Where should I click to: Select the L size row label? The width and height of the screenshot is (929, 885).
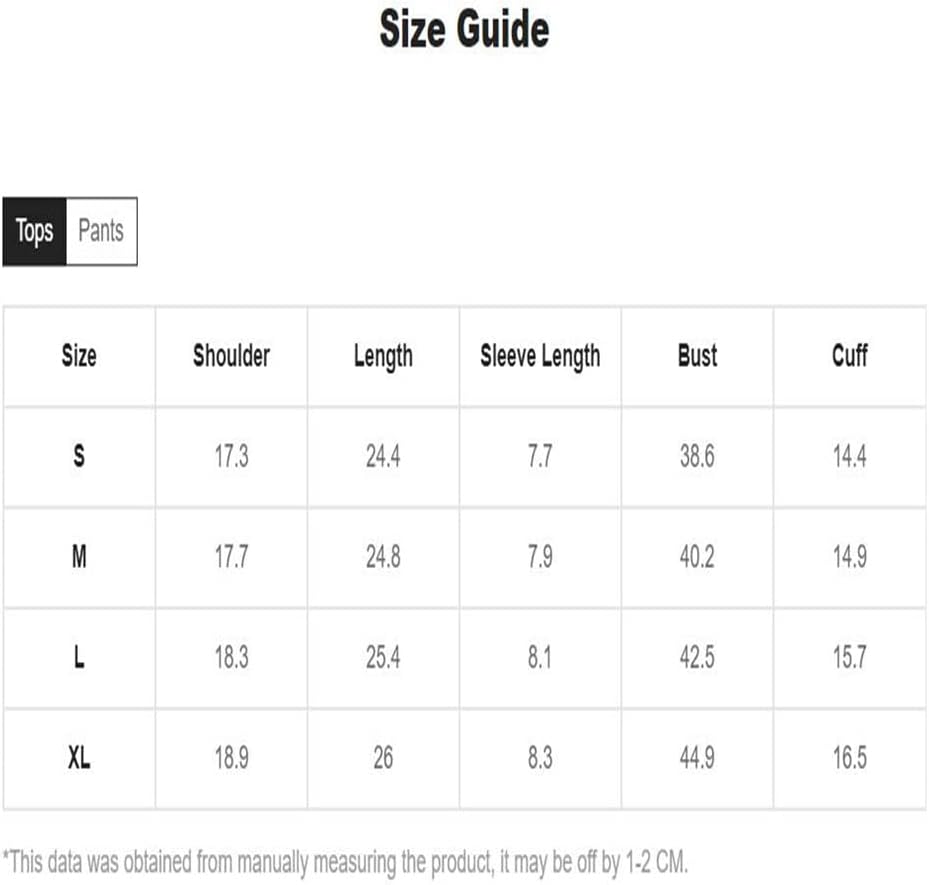[79, 658]
